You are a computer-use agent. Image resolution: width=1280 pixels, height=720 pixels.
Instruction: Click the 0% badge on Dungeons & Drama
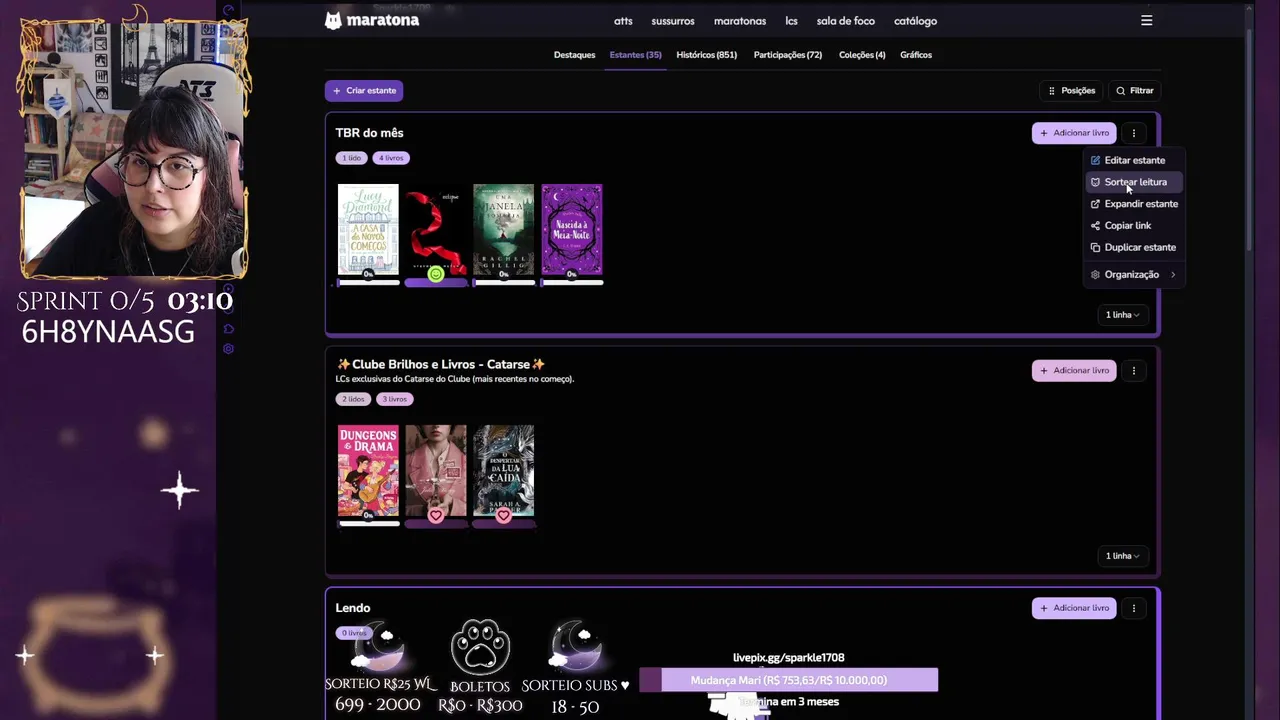368,515
